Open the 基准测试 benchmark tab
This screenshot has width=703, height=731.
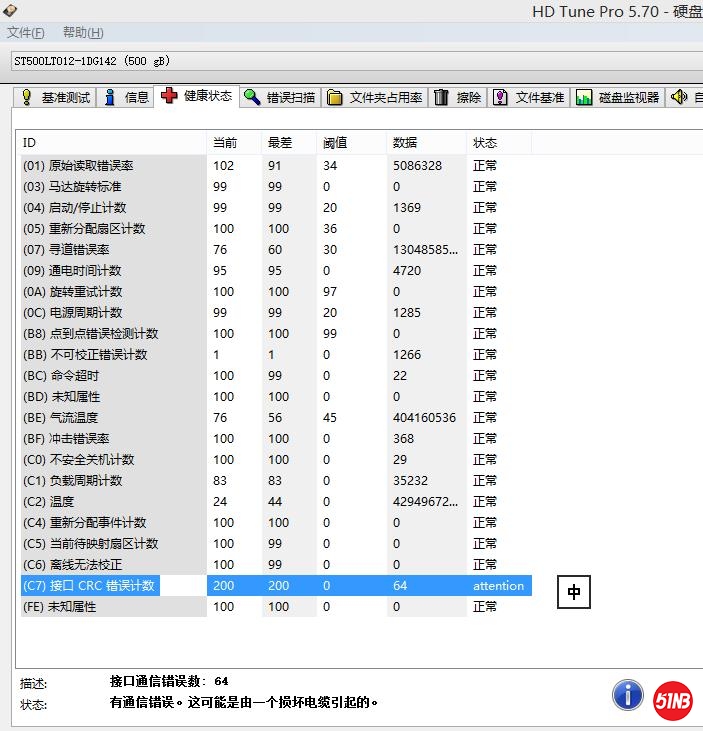[56, 97]
